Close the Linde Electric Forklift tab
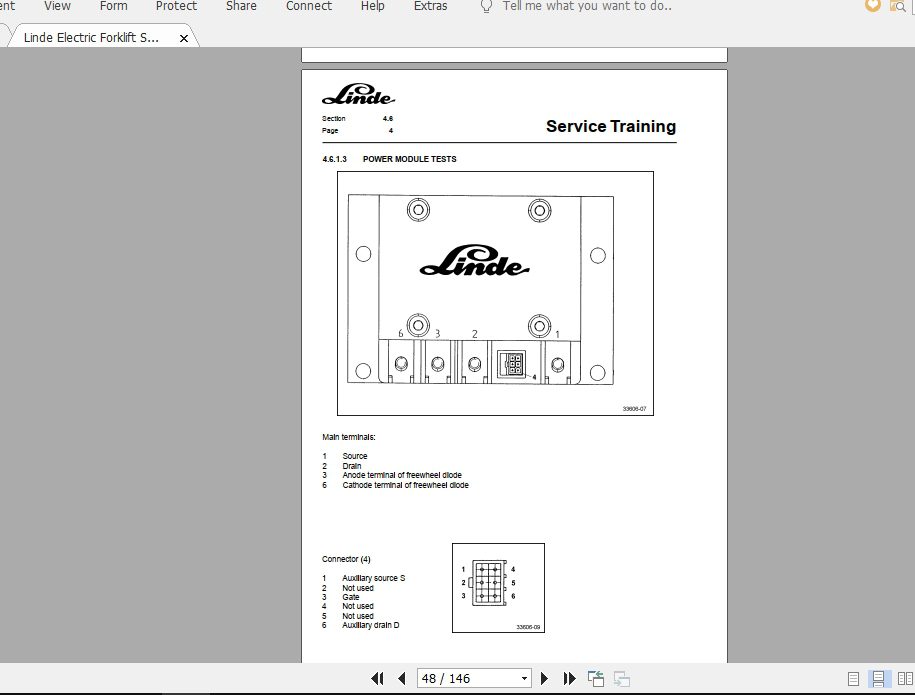 coord(184,38)
